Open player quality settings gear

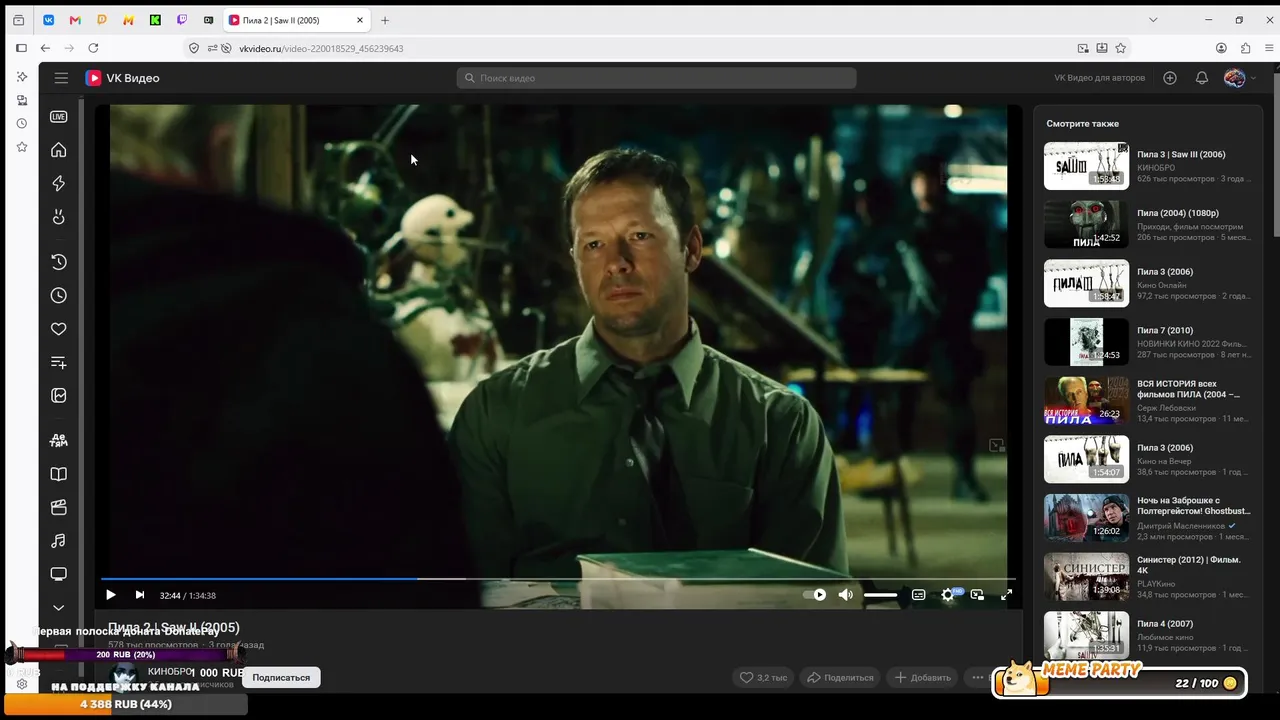pyautogui.click(x=948, y=595)
